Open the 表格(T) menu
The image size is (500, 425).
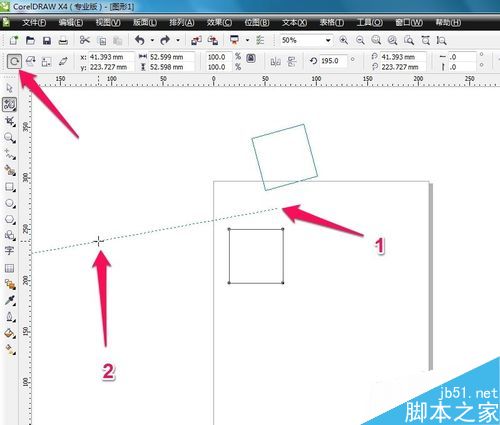(332, 23)
